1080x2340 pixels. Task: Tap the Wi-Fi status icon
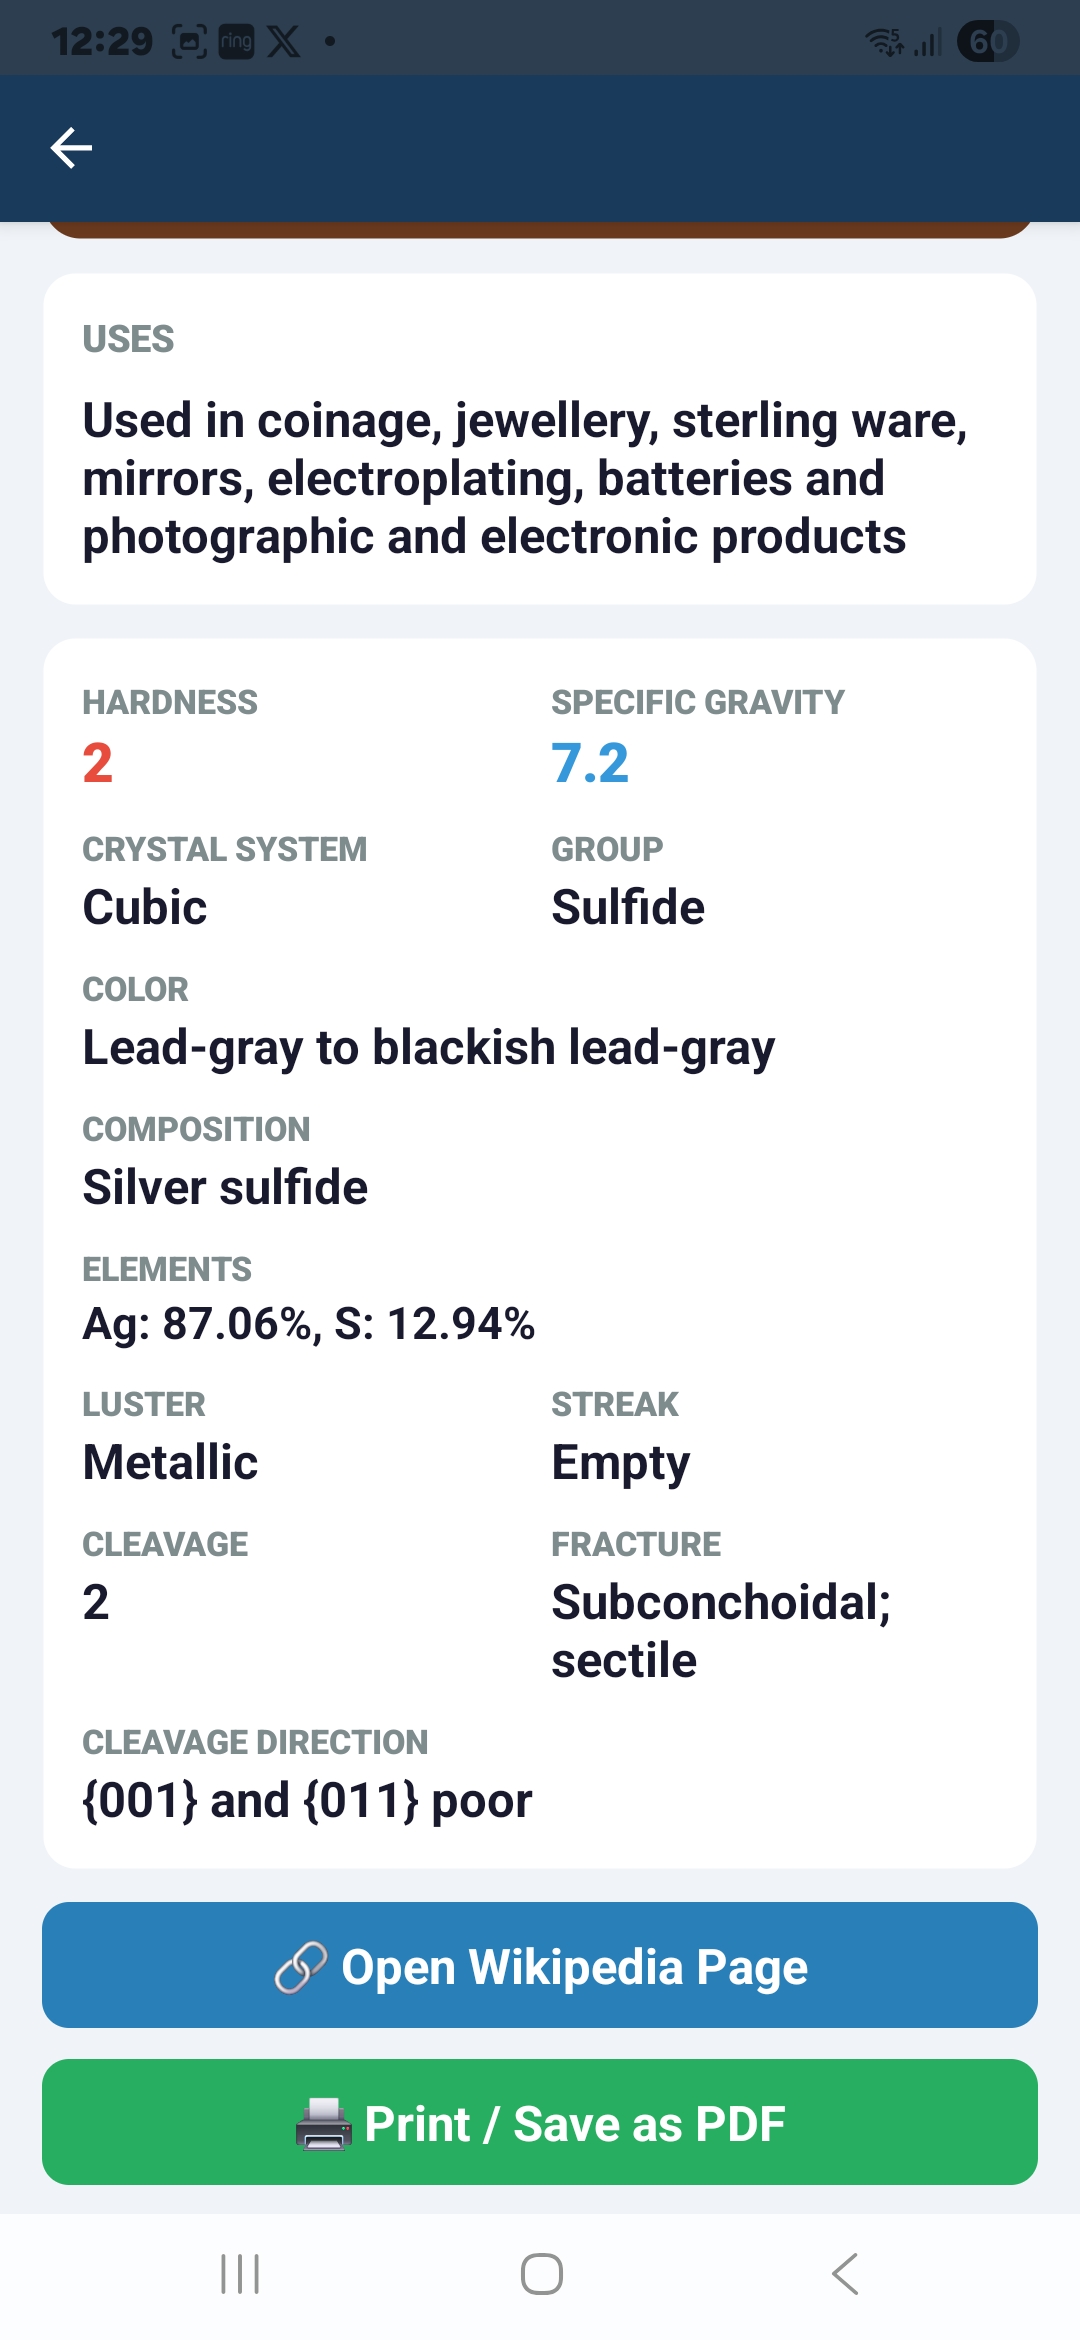[884, 41]
